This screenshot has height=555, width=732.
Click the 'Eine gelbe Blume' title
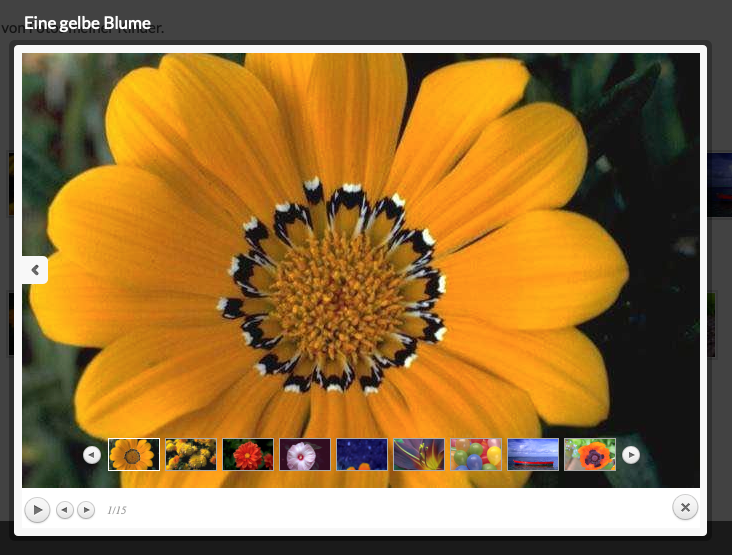88,22
